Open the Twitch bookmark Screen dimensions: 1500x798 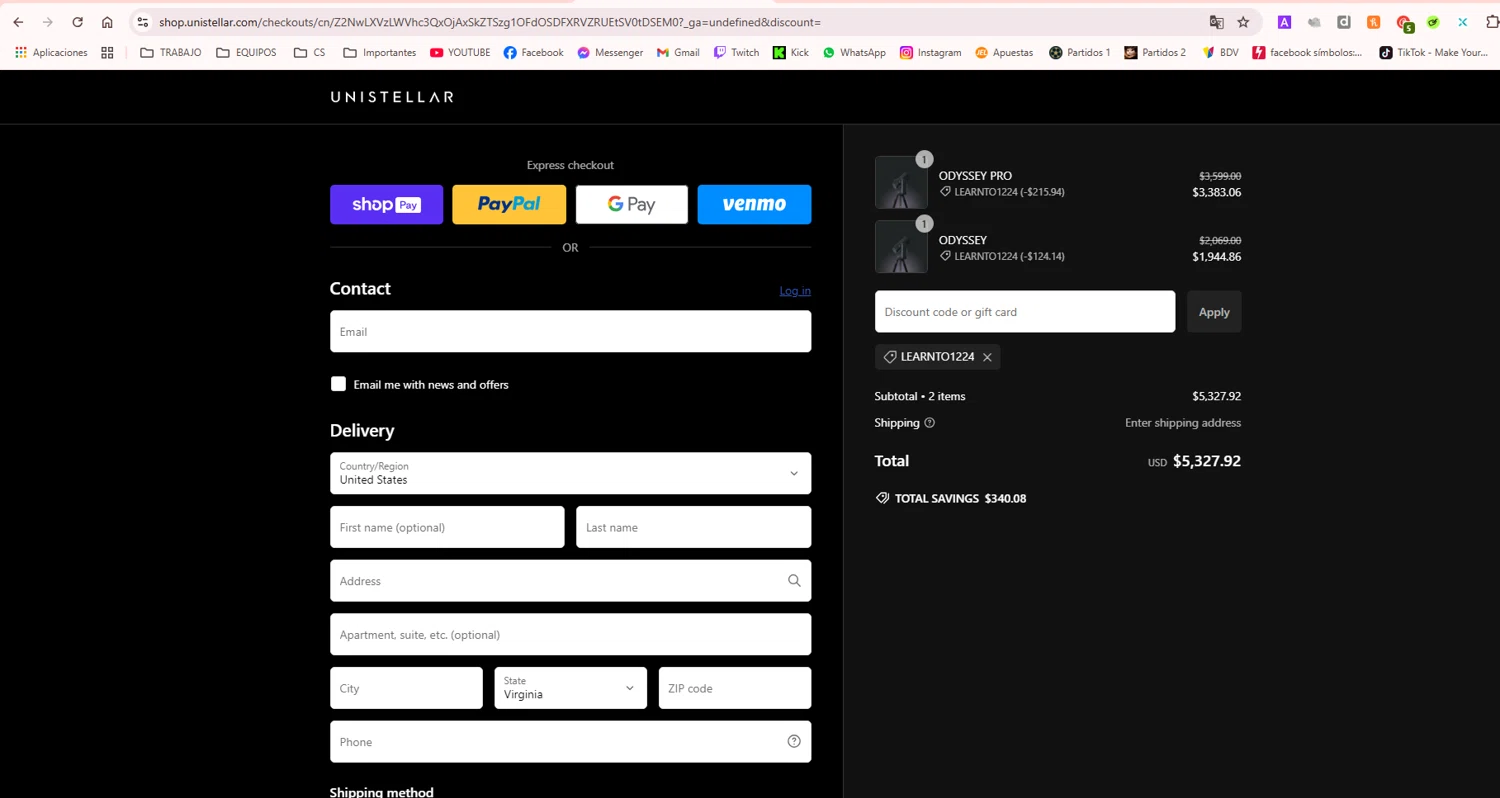coord(736,52)
